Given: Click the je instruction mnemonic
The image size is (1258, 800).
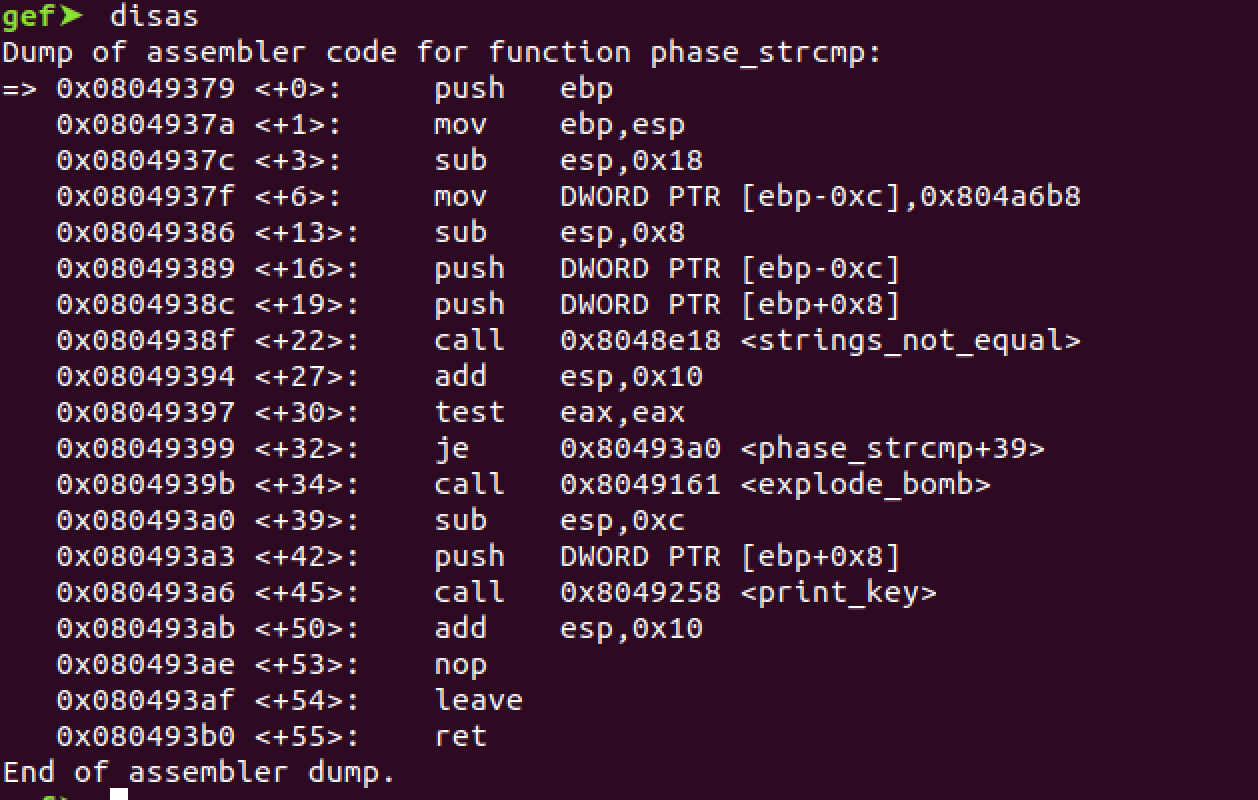Looking at the screenshot, I should click(x=452, y=449).
